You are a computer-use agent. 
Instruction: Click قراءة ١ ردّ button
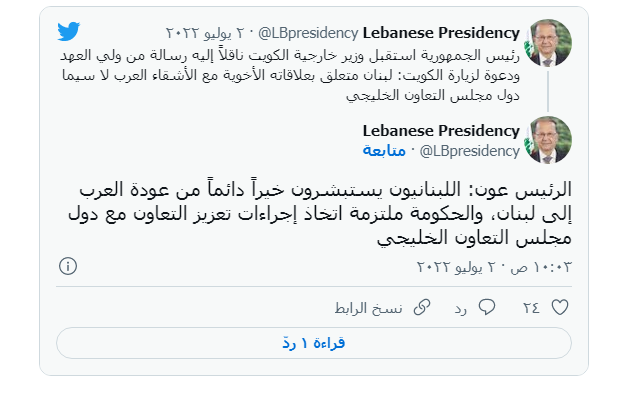(314, 343)
